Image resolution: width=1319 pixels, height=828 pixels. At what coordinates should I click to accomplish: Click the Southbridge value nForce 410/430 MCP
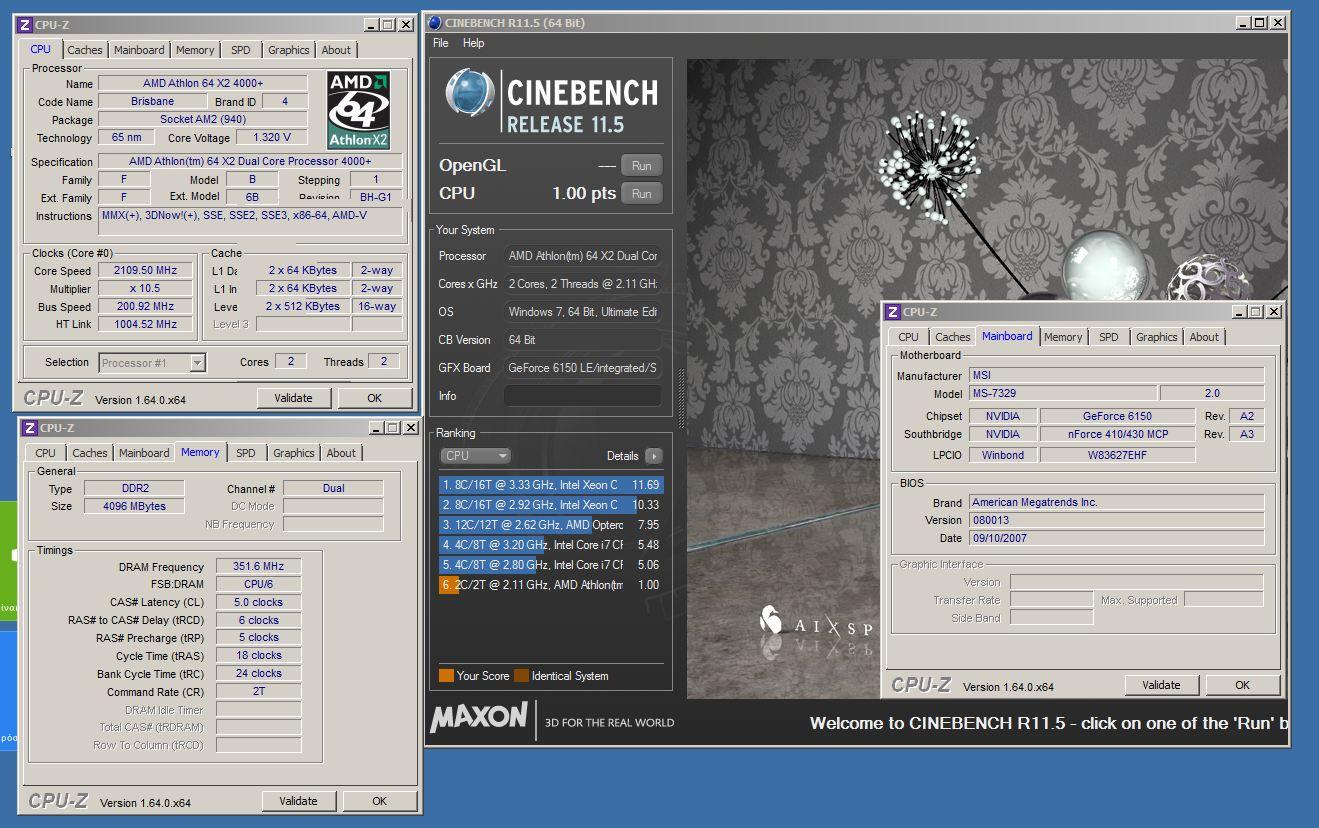(x=1118, y=434)
